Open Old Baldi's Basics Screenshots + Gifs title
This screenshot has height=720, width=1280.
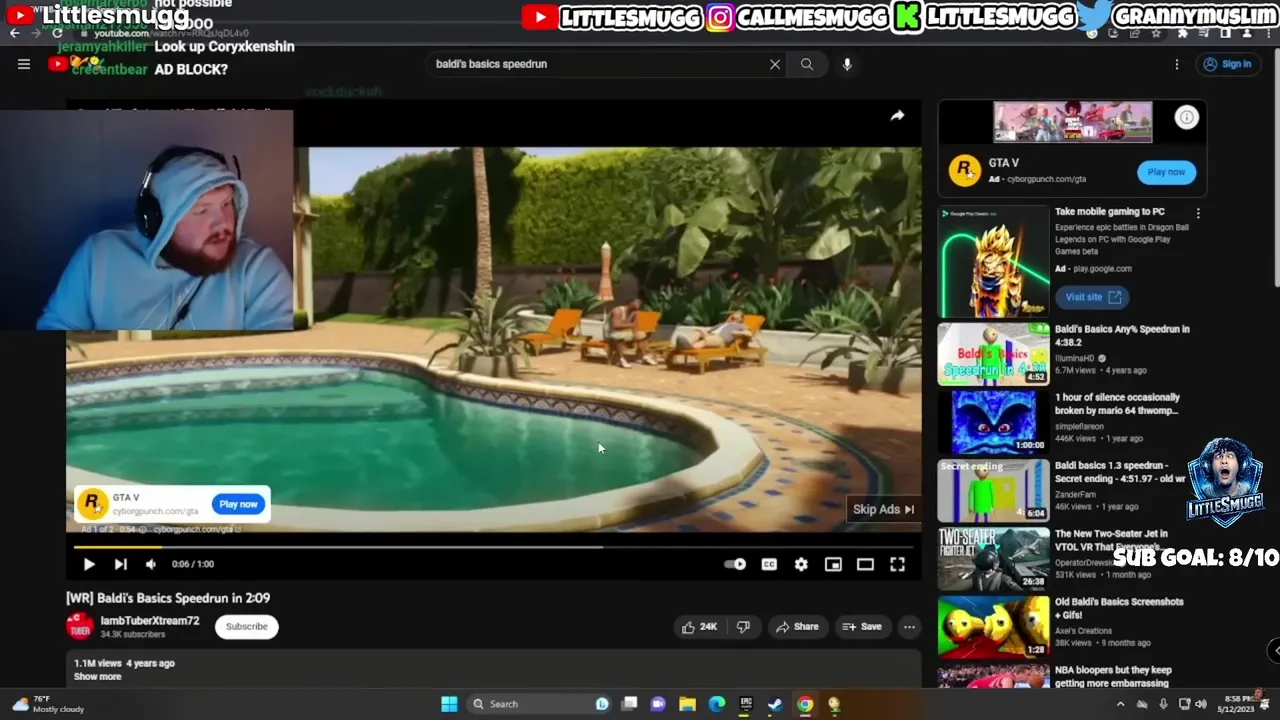point(1119,608)
